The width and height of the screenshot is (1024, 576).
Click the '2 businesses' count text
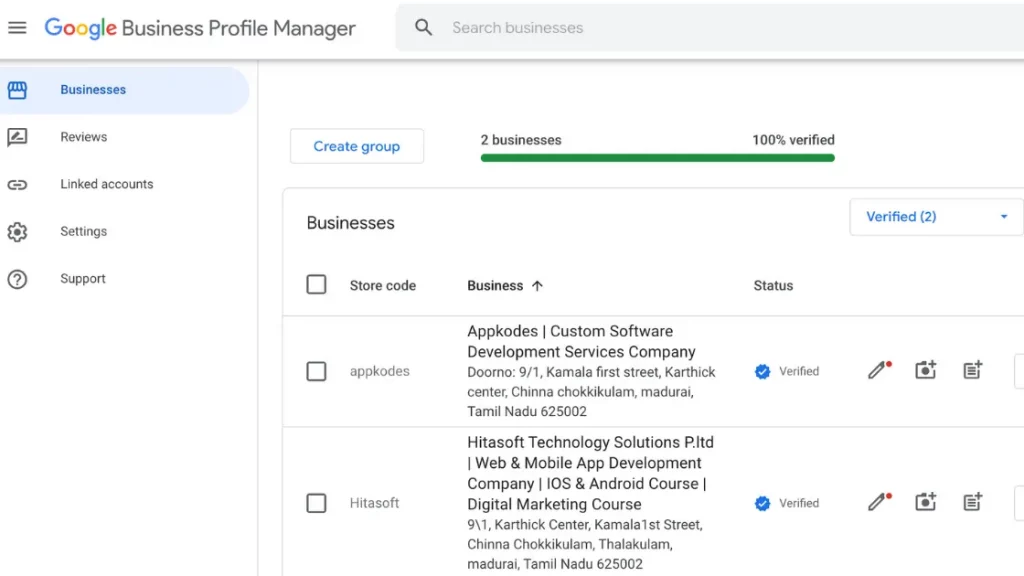click(521, 140)
